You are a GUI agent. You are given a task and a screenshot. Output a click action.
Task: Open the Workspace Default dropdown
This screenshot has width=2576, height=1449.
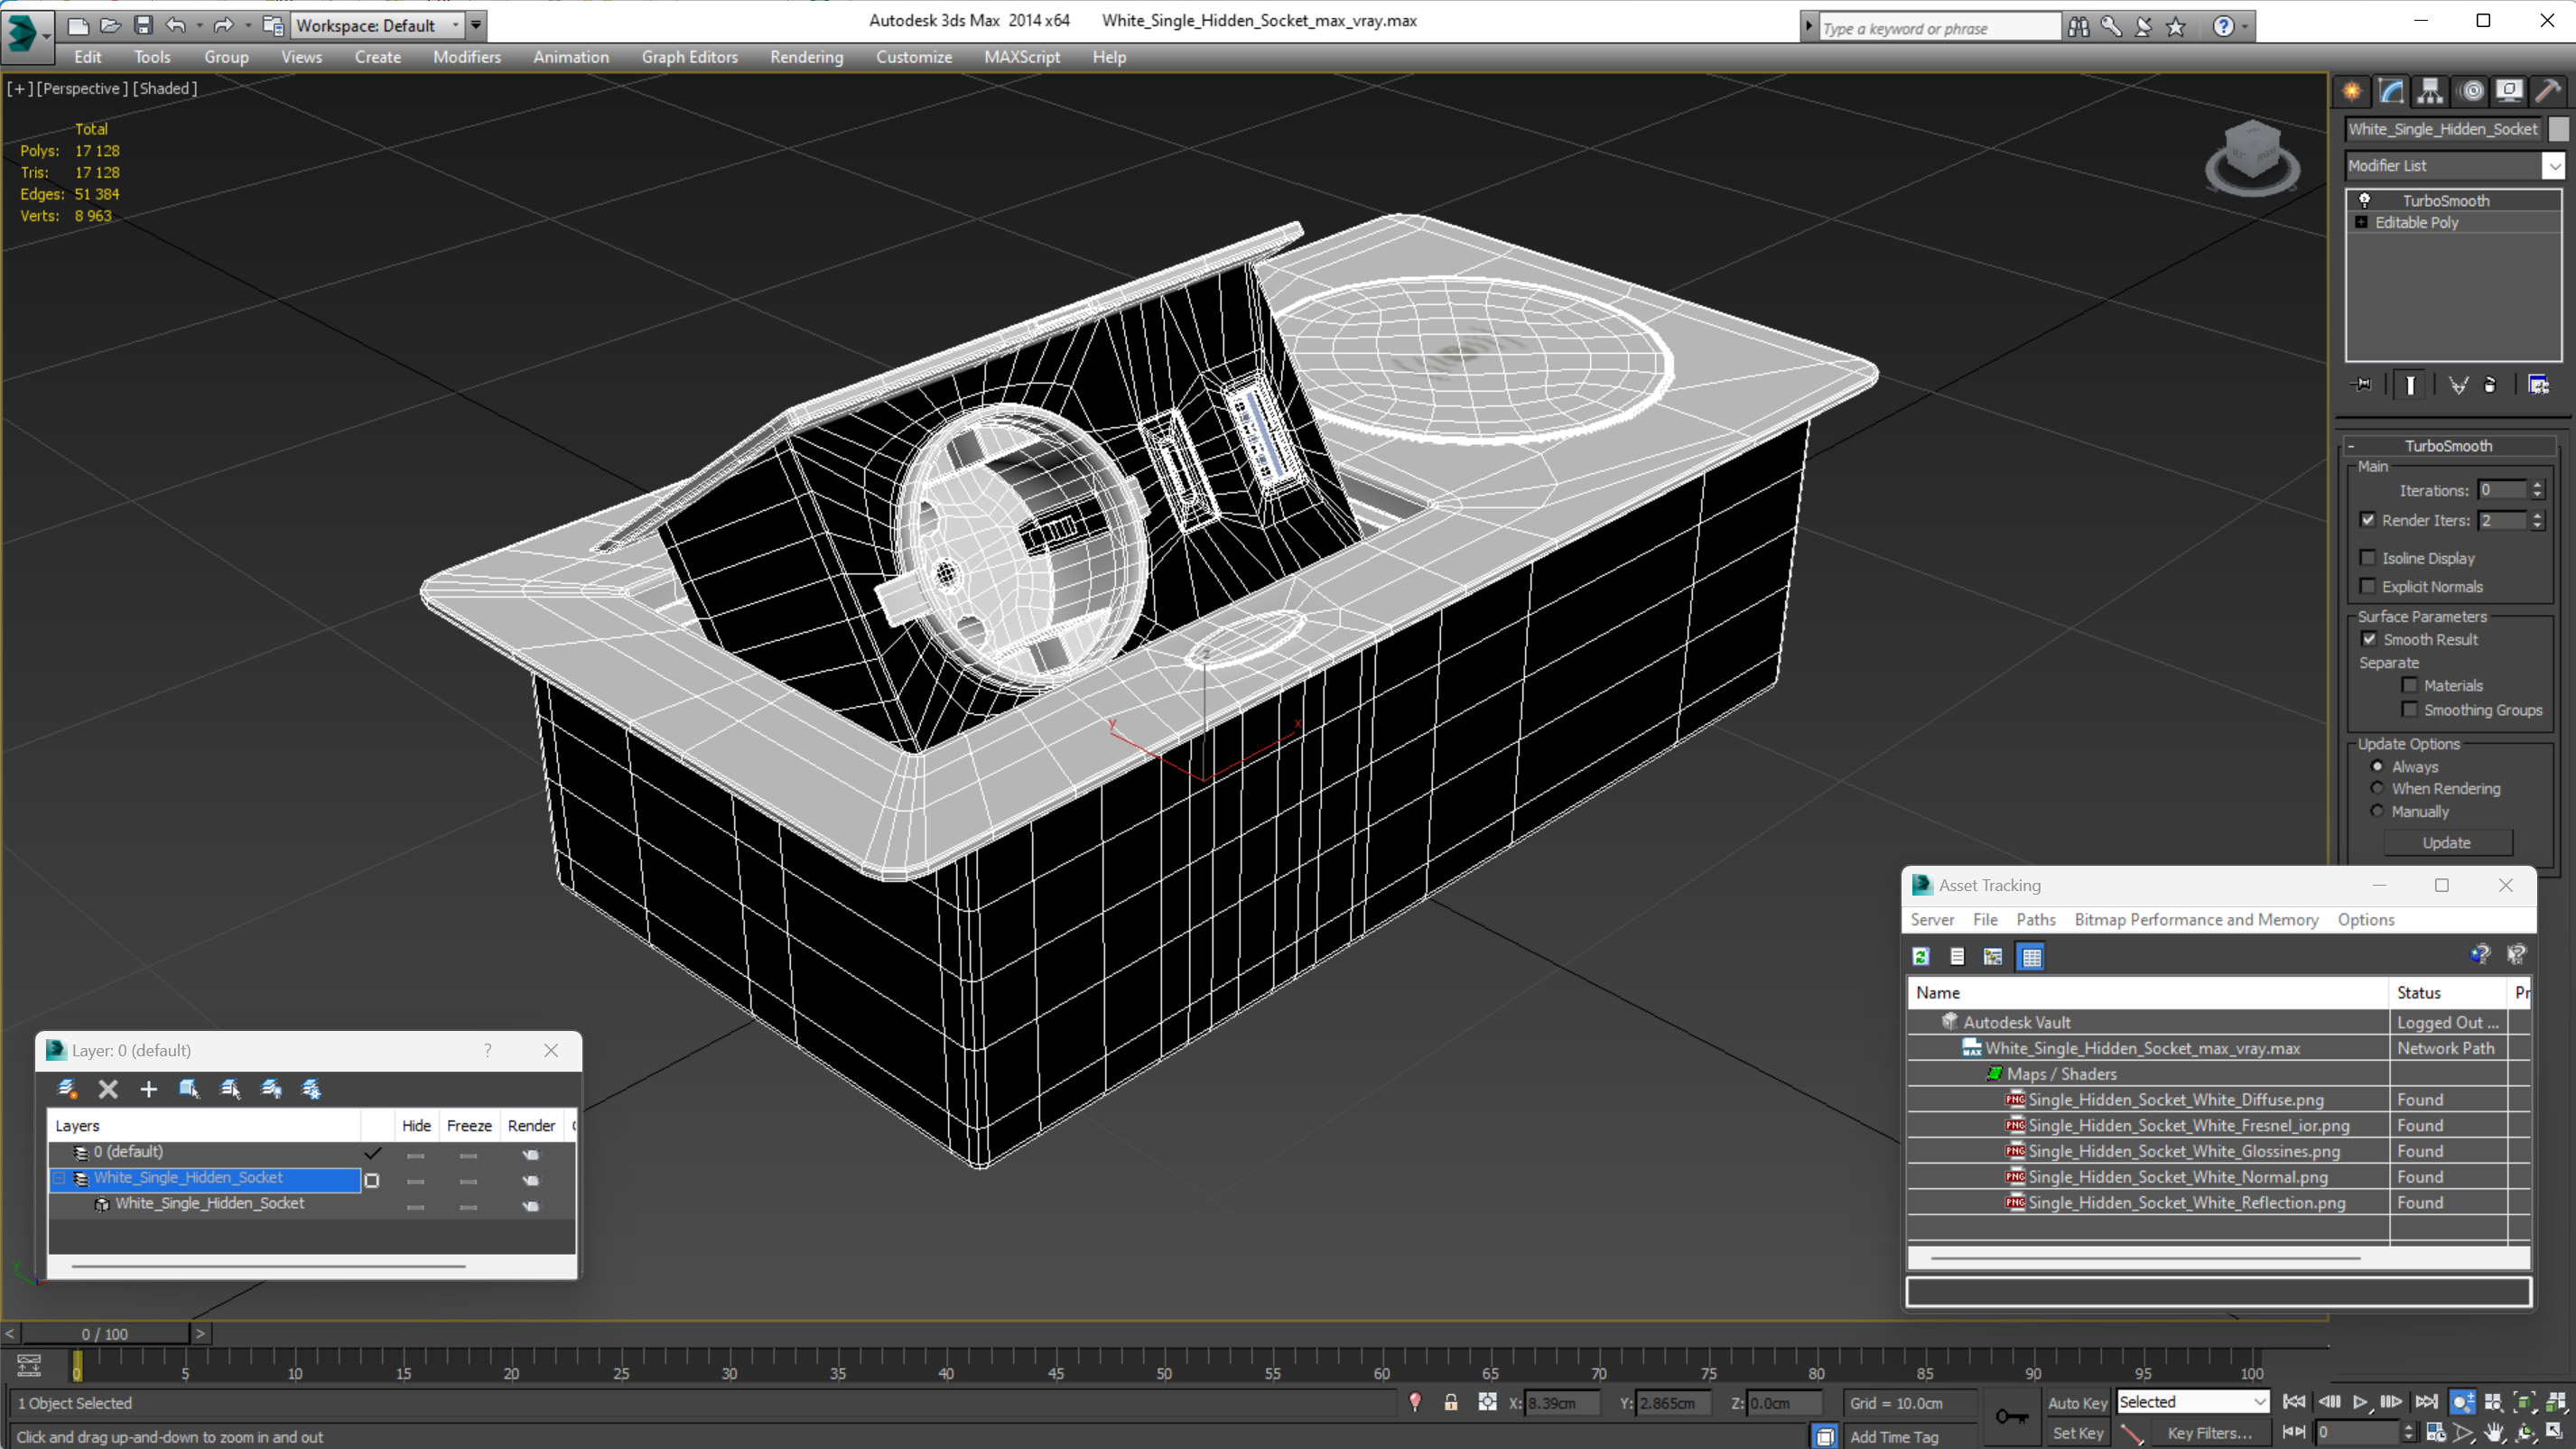(x=457, y=26)
